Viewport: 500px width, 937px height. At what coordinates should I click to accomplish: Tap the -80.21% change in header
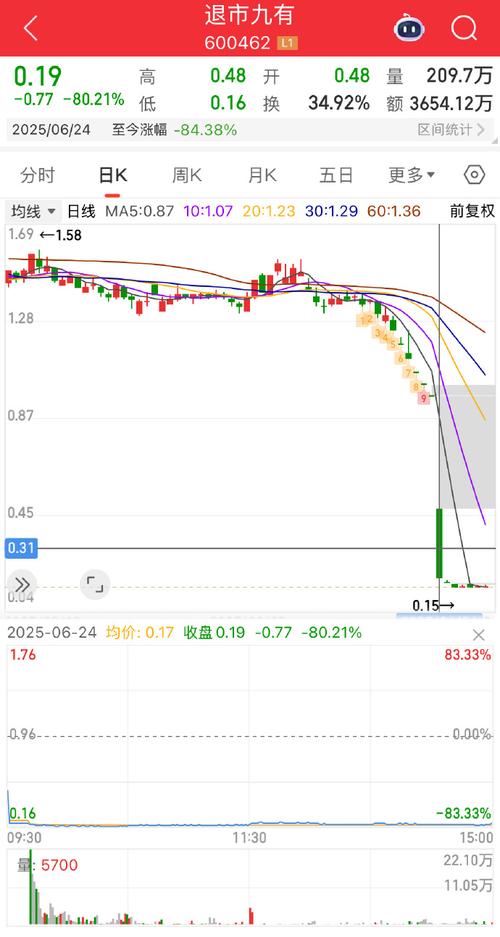pos(94,99)
